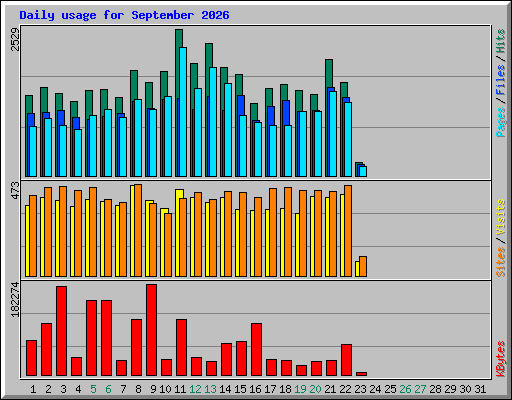Click the red KBytes bar for day 9
Image resolution: width=512 pixels, height=400 pixels.
tap(151, 330)
